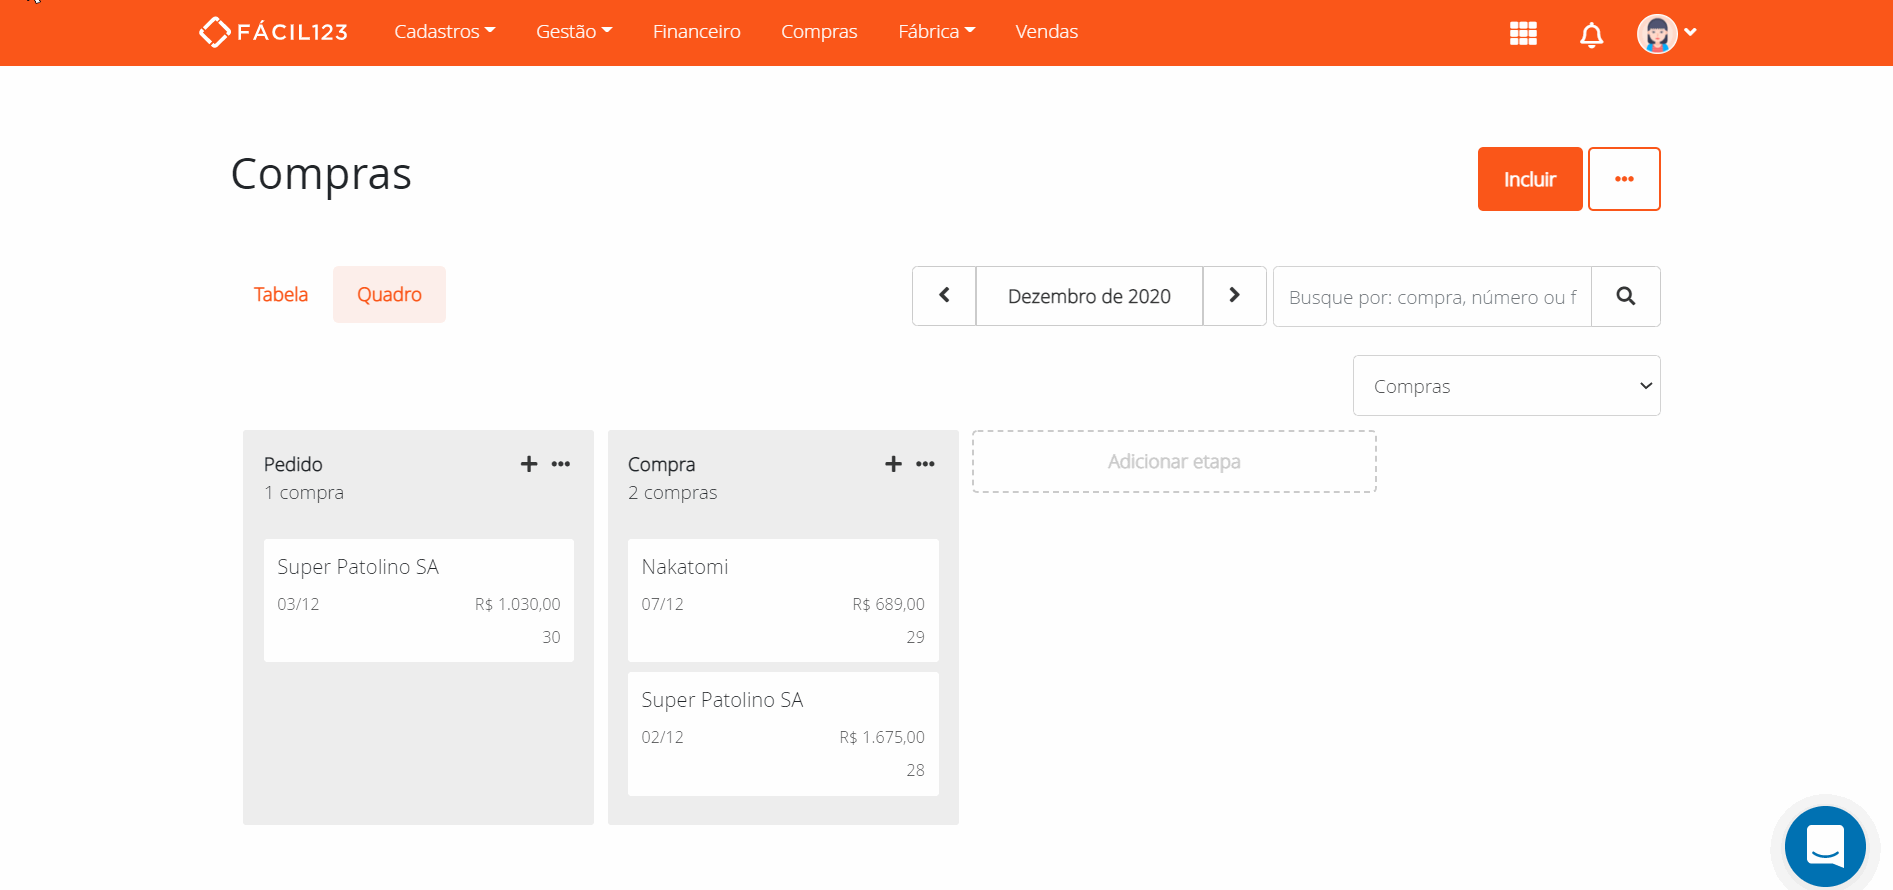Go to previous month
The image size is (1893, 890).
pyautogui.click(x=944, y=296)
